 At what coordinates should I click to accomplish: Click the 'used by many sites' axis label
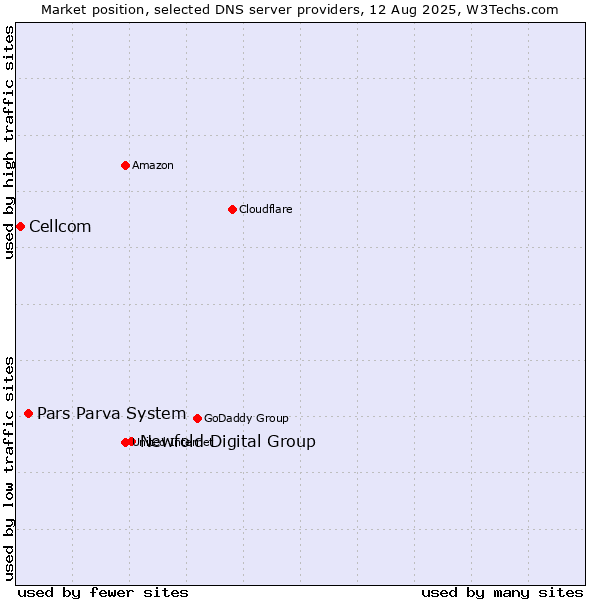click(502, 593)
